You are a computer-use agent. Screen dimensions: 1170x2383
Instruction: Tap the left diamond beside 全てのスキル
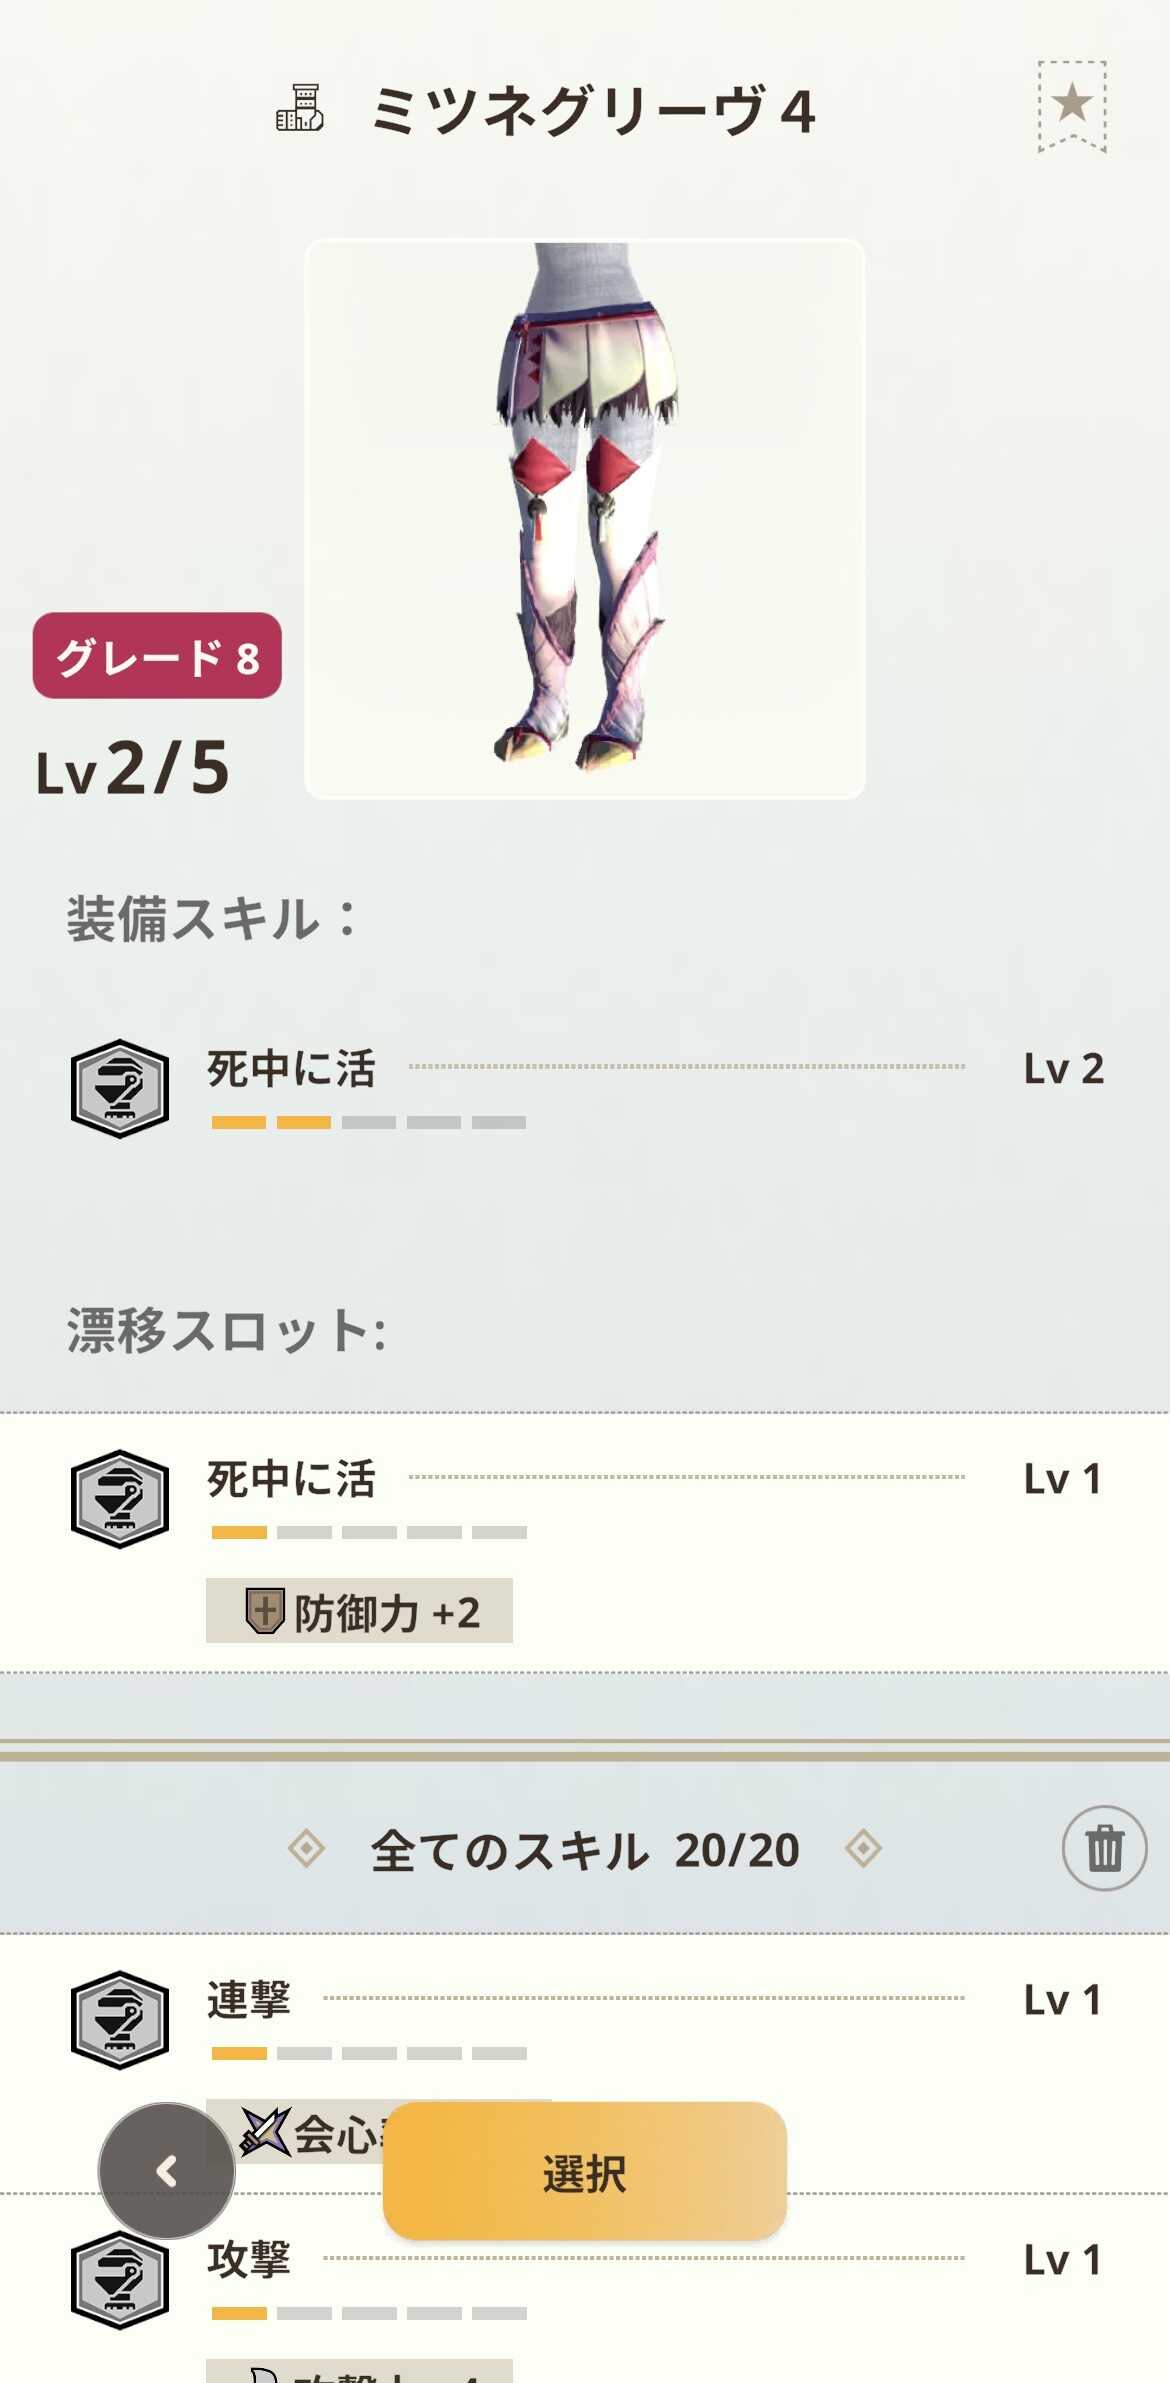click(x=306, y=1848)
